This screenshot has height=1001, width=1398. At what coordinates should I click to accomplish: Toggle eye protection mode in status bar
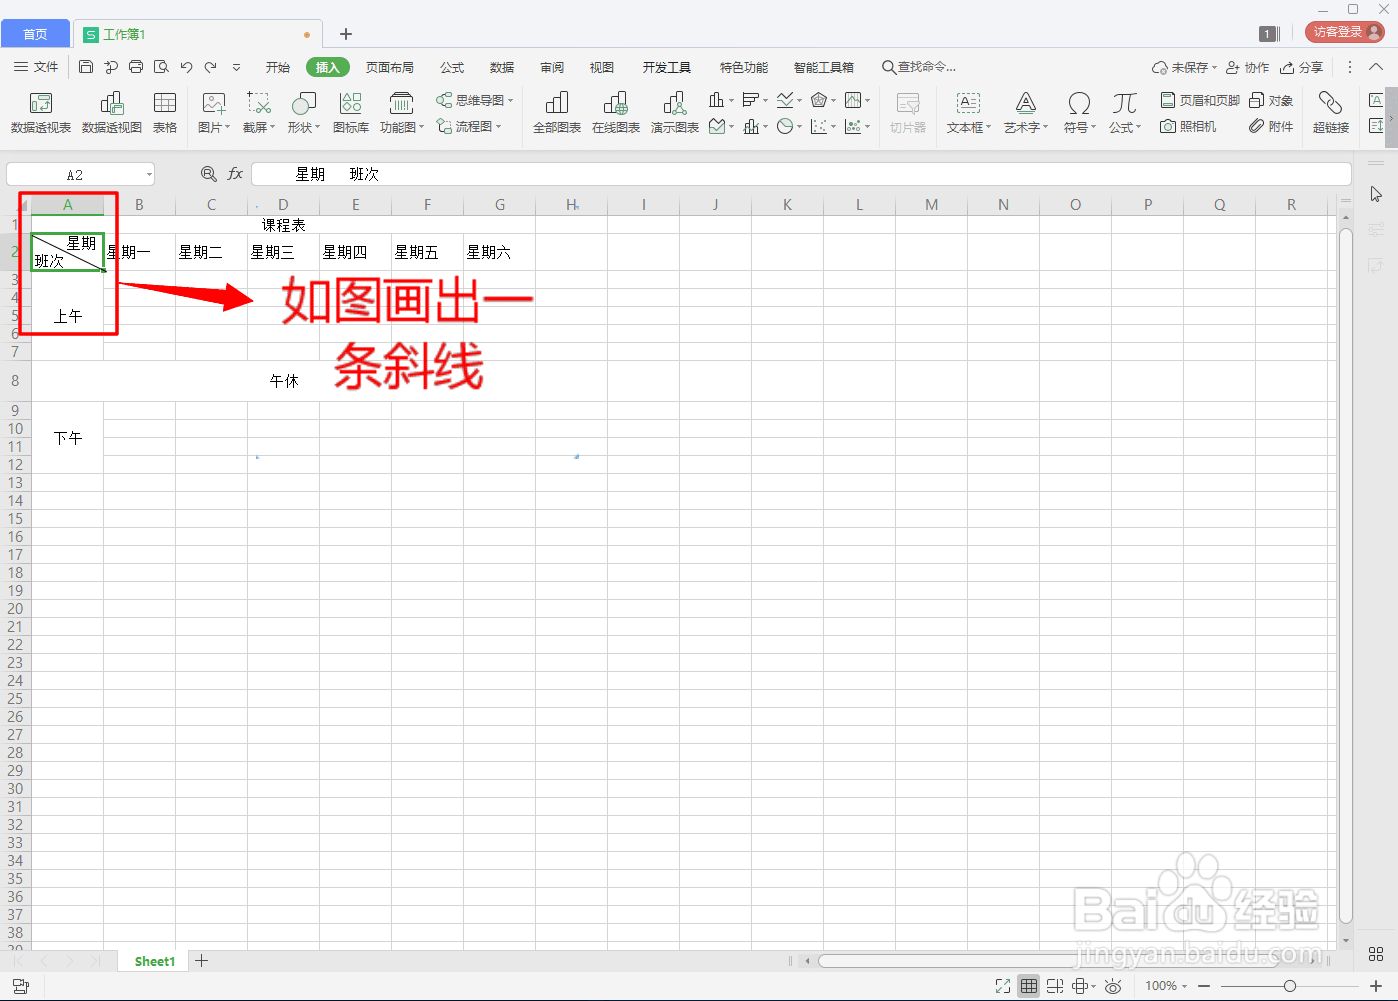(x=1113, y=986)
